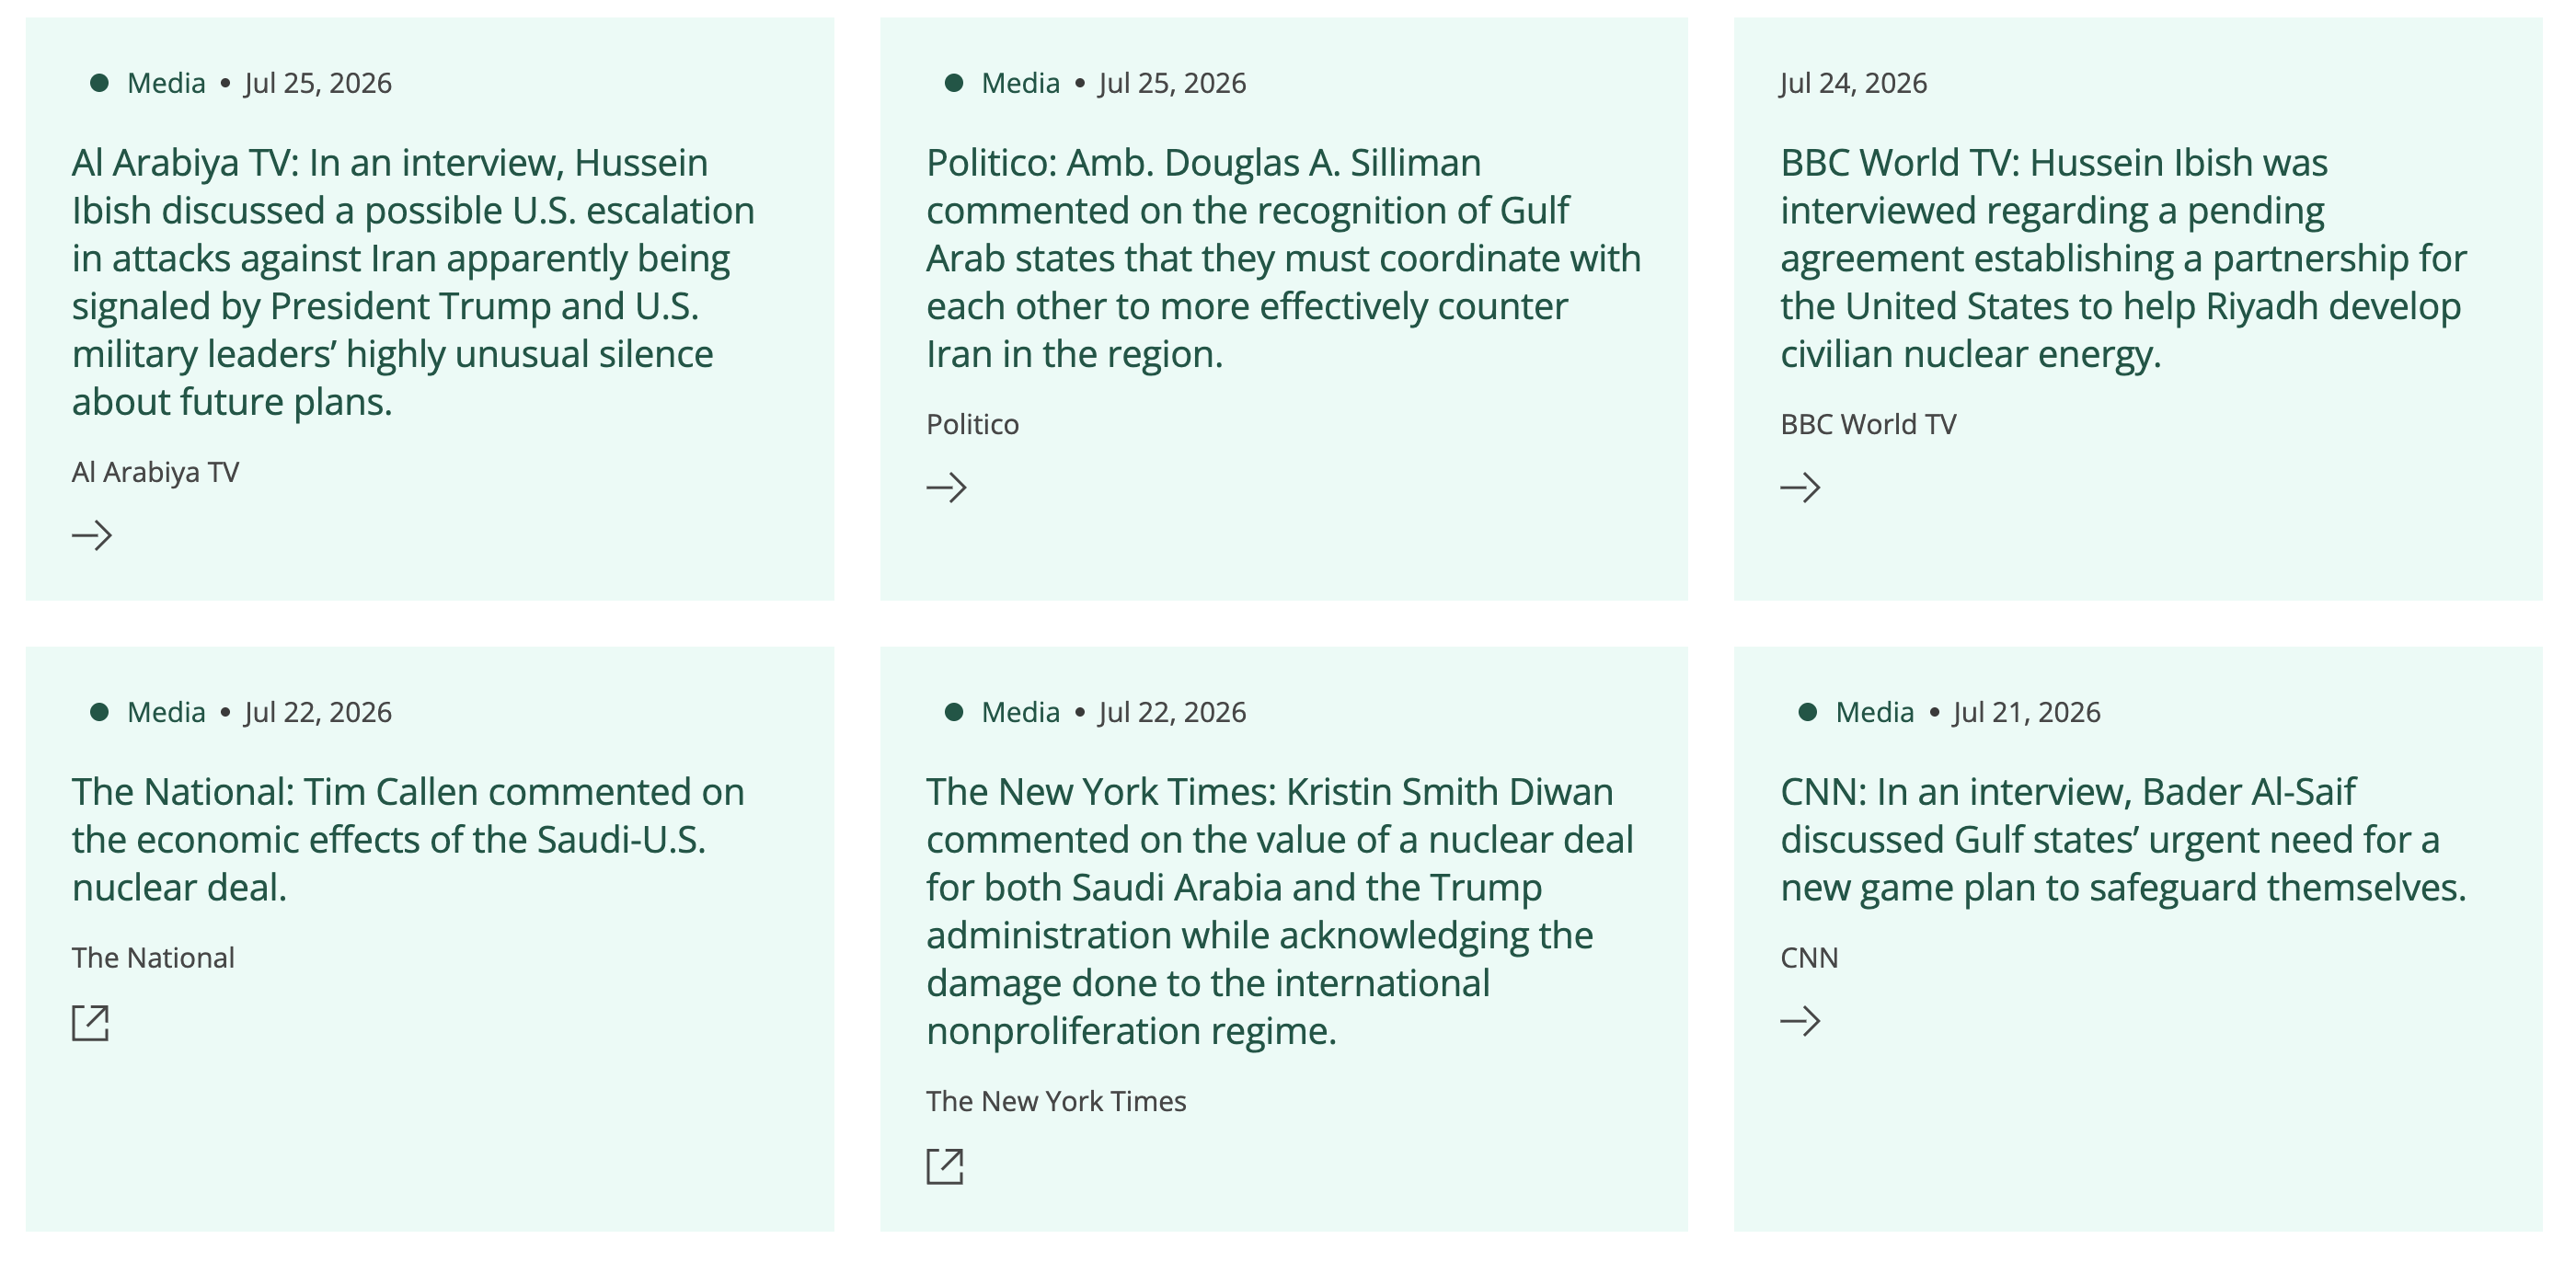Click the Media tag on the New York Times card
The width and height of the screenshot is (2576, 1262).
click(x=1020, y=712)
